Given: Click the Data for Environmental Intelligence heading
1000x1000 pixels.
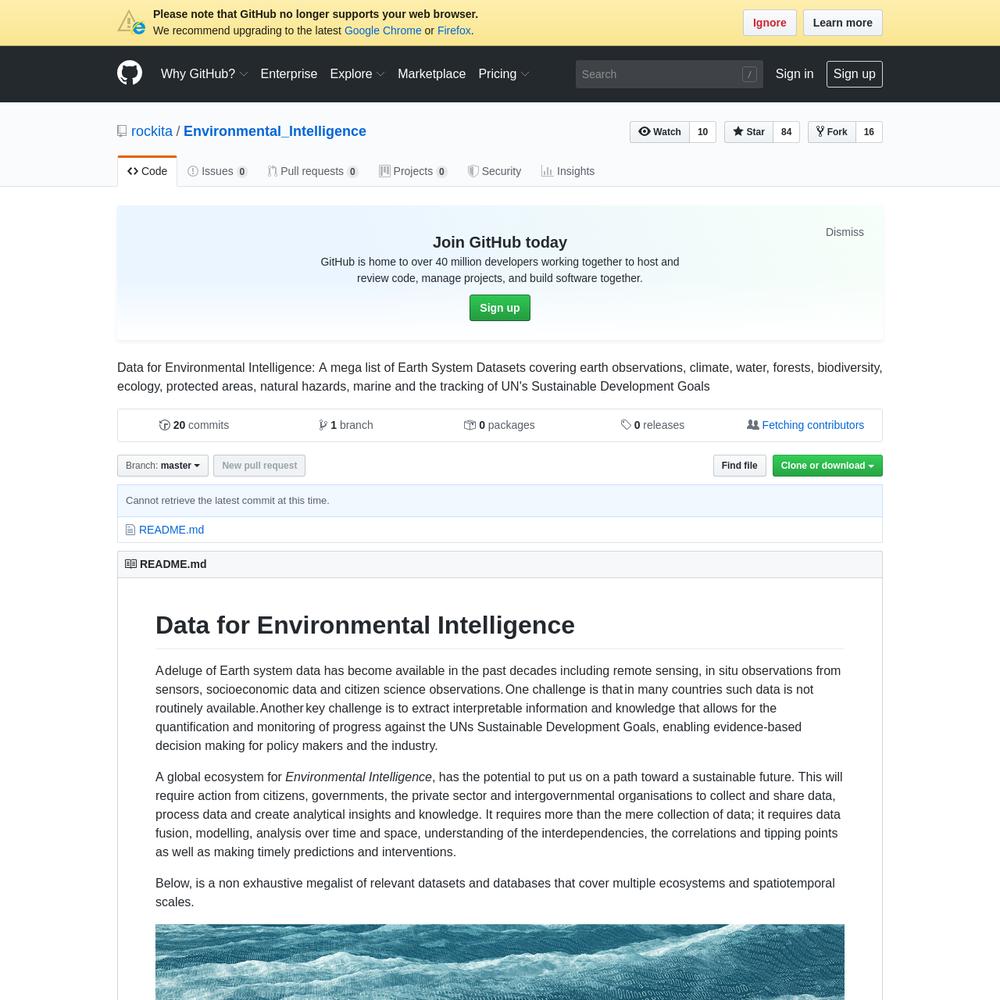Looking at the screenshot, I should [365, 625].
